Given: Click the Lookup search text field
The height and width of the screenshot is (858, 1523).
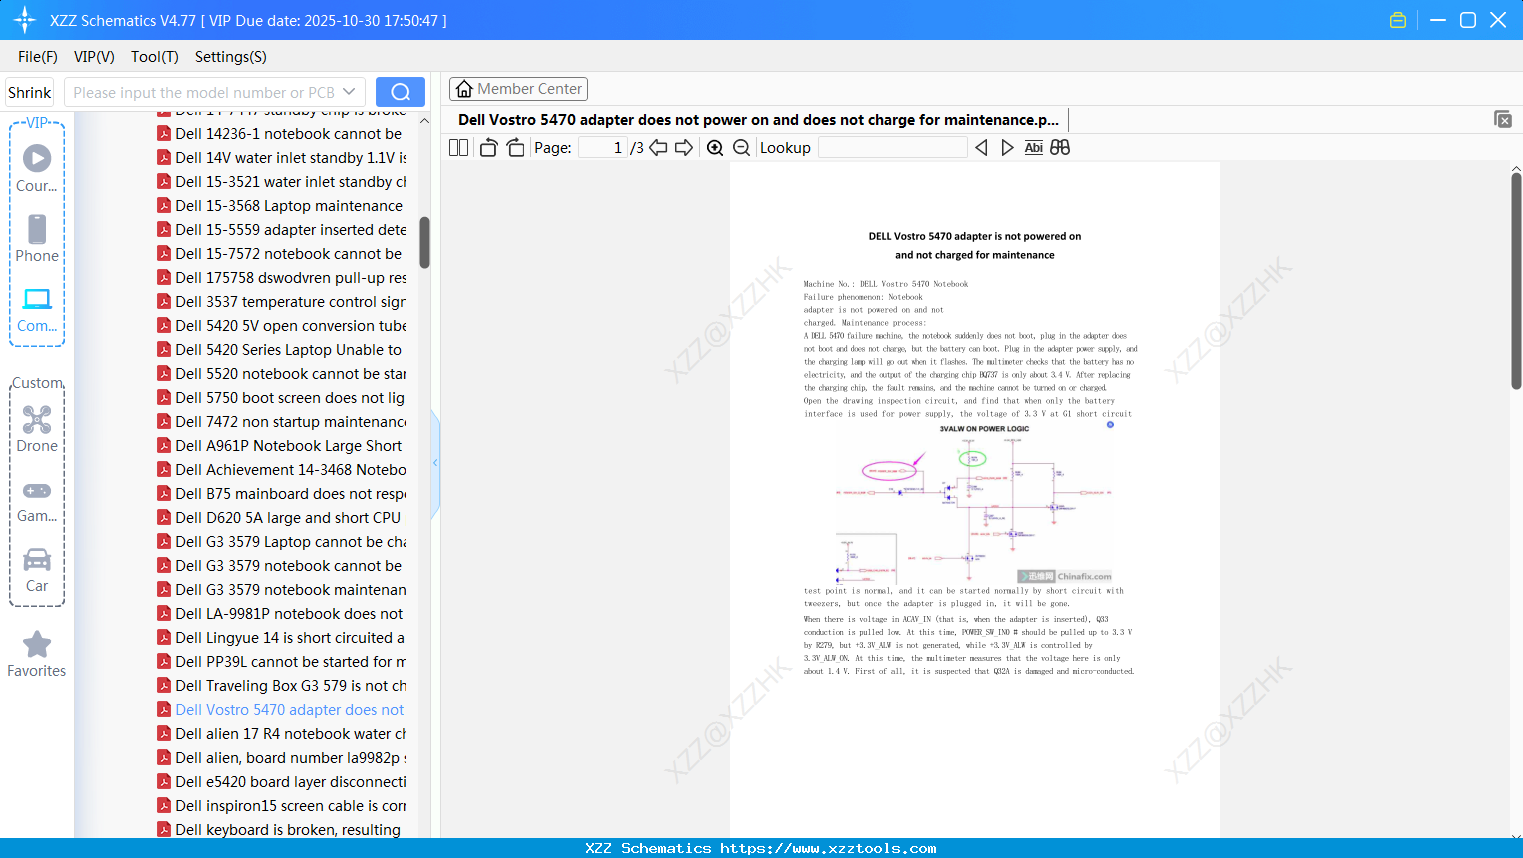Looking at the screenshot, I should click(893, 148).
